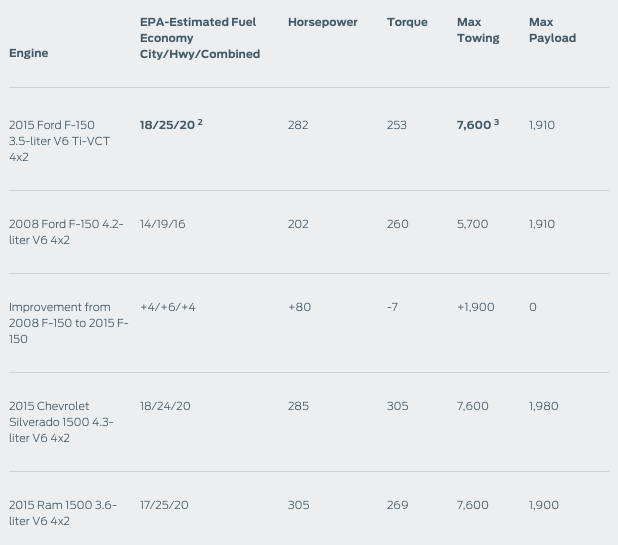Click the +80 horsepower improvement value
Image resolution: width=618 pixels, height=545 pixels.
[299, 307]
